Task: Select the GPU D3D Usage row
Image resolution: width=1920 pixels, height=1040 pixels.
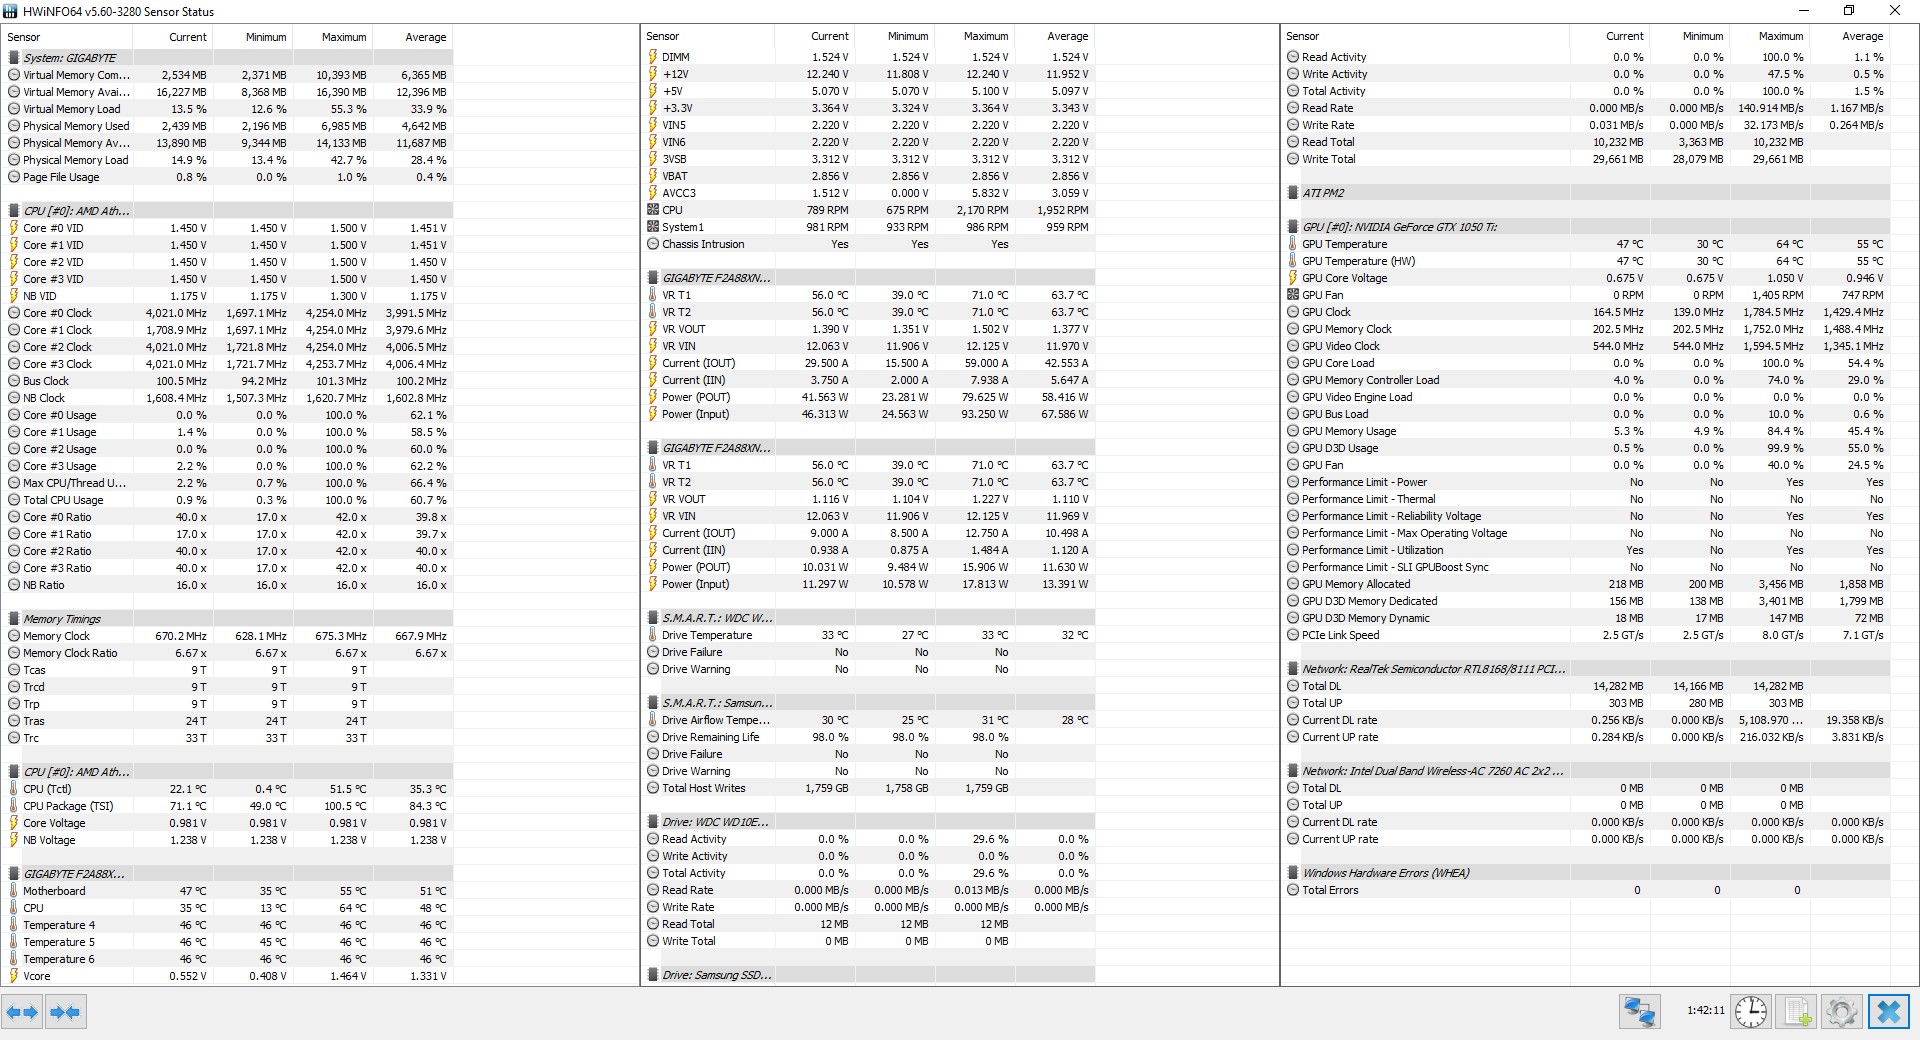Action: (1588, 448)
